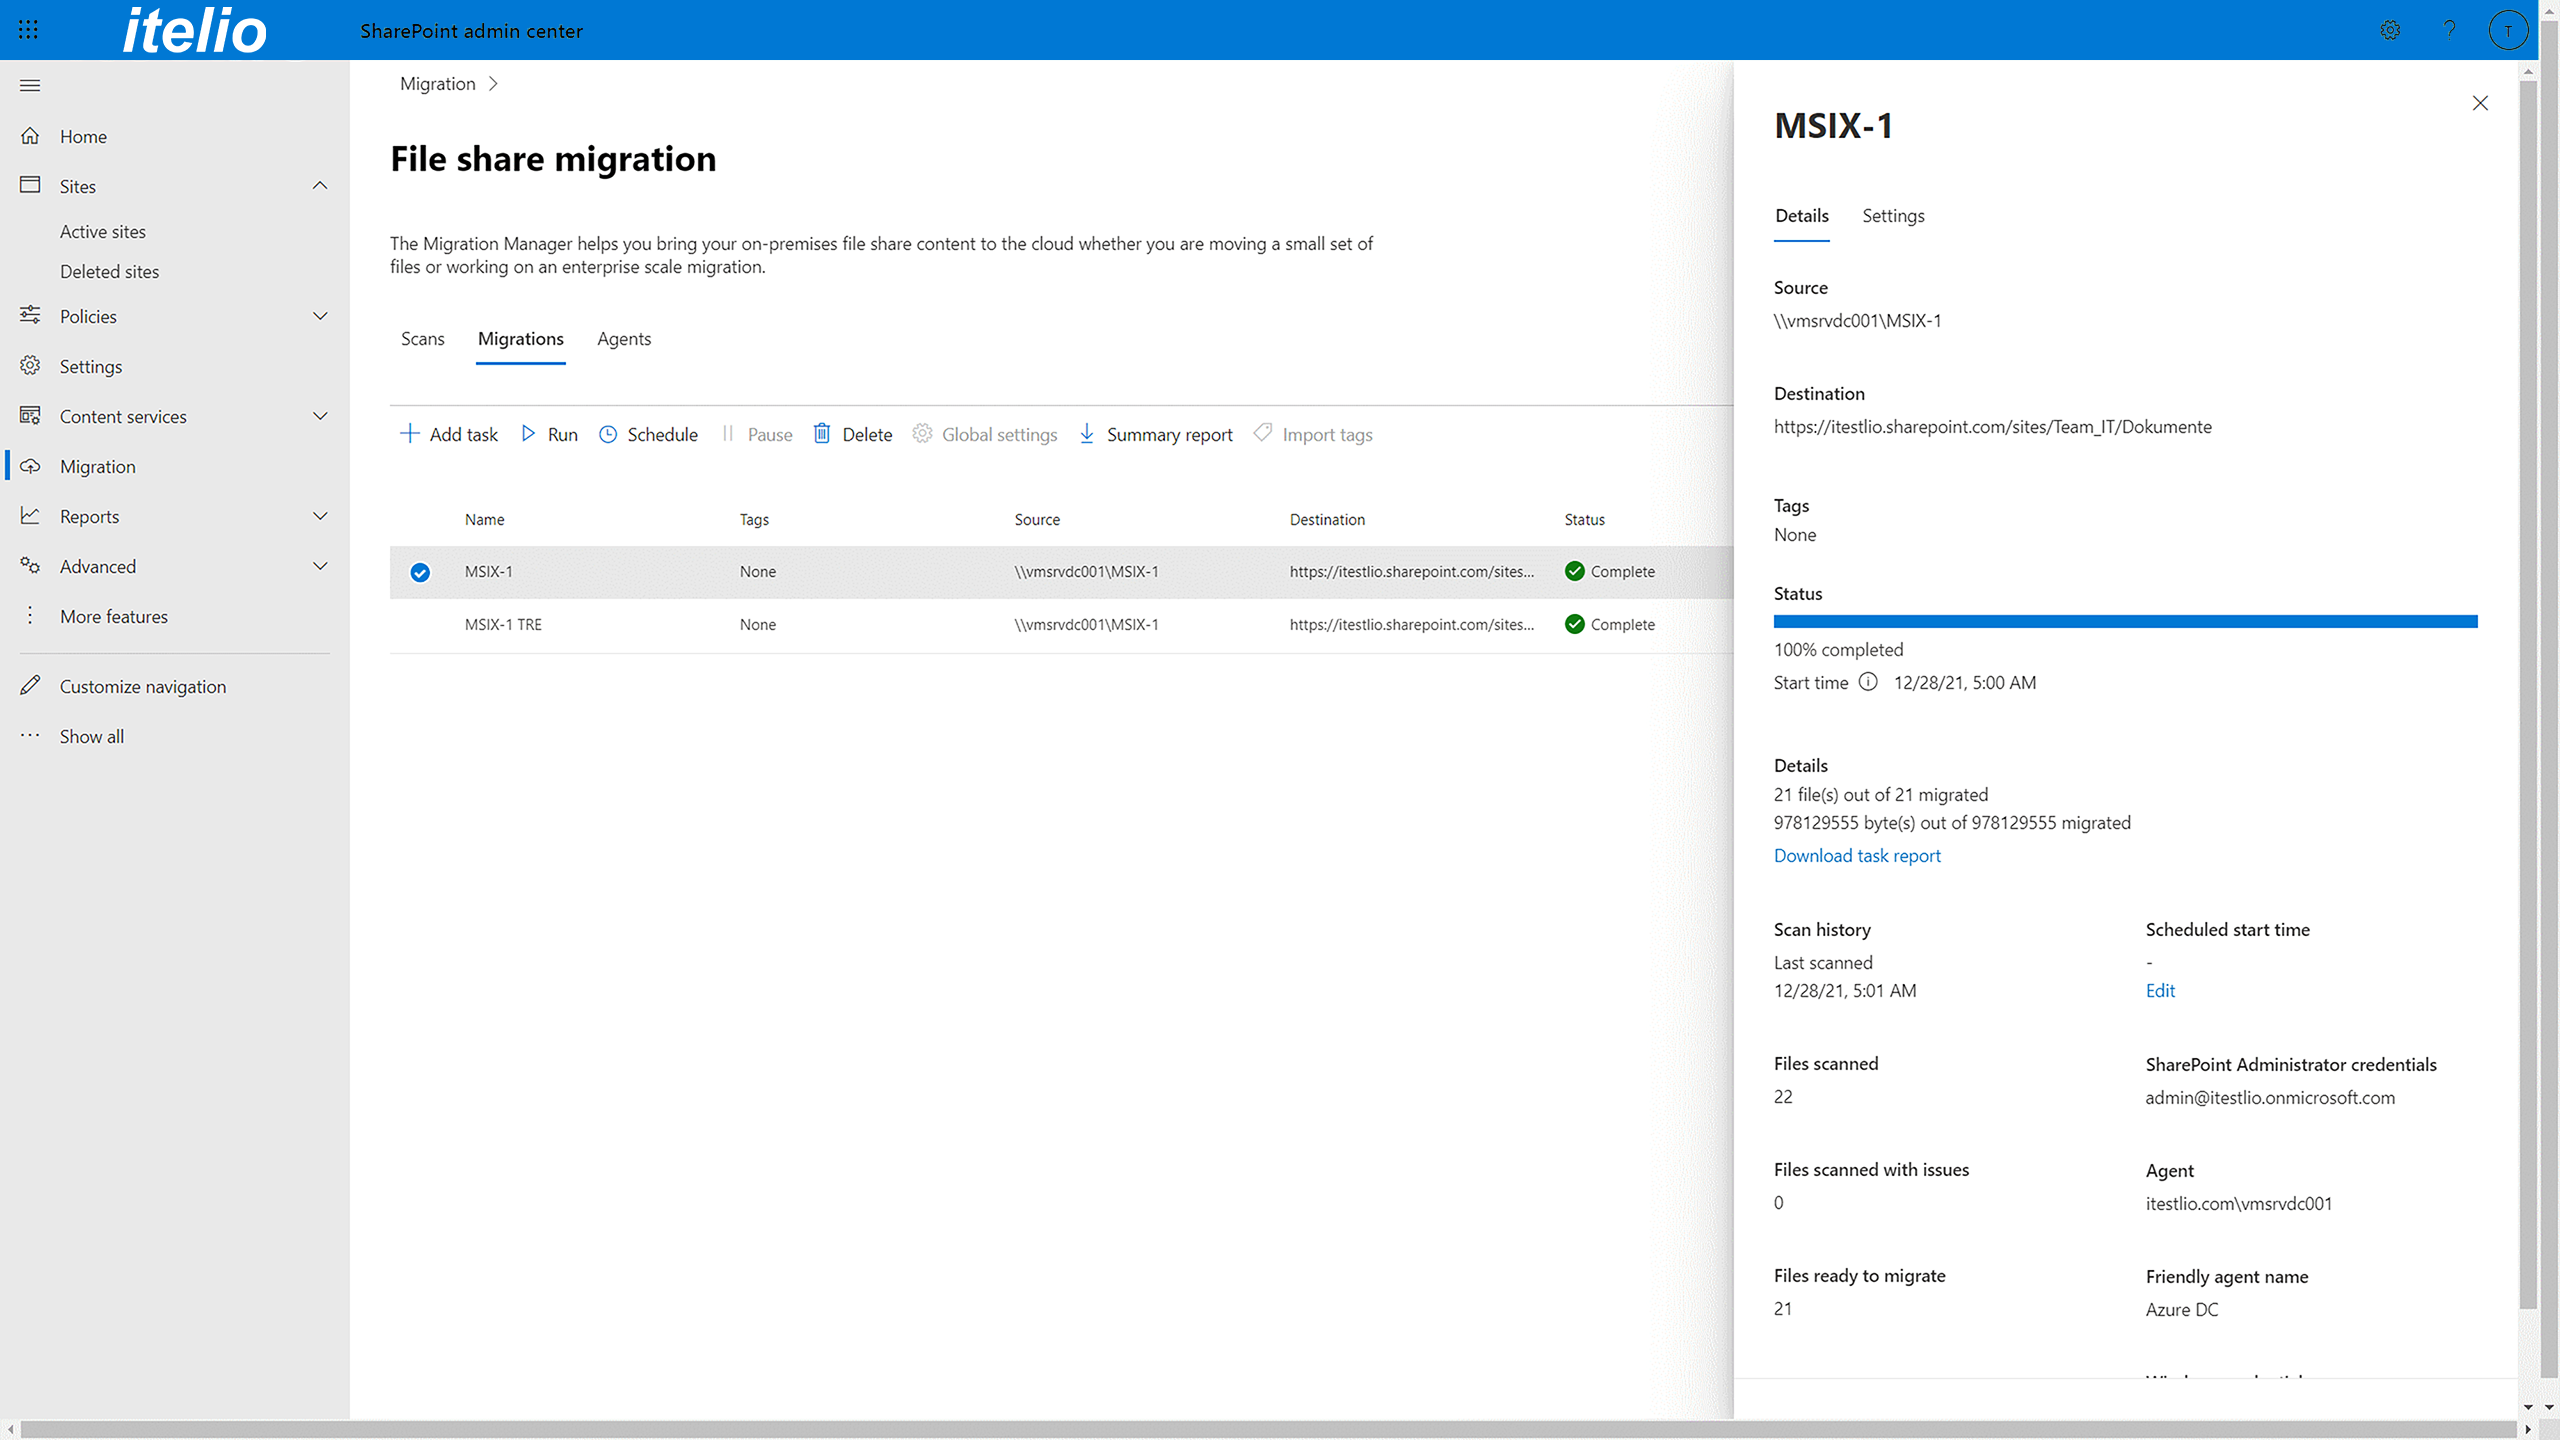Screen dimensions: 2560x1440
Task: Open the Details tab in panel
Action: click(1802, 216)
